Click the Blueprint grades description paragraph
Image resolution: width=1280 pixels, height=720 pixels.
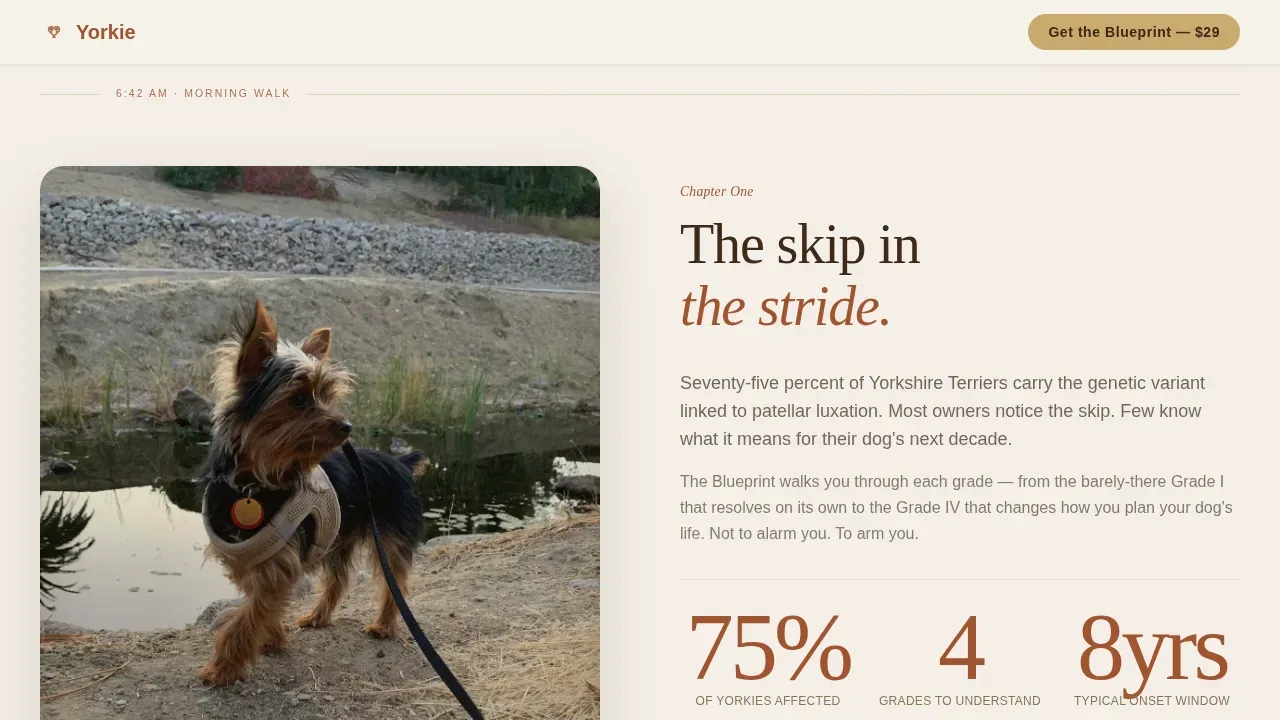957,507
